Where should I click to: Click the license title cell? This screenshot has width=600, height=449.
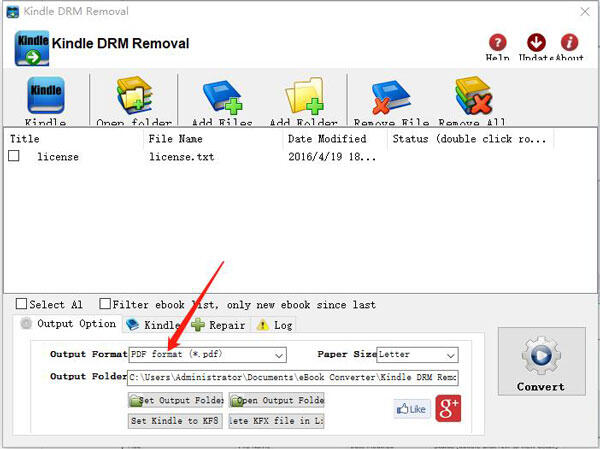tap(58, 157)
